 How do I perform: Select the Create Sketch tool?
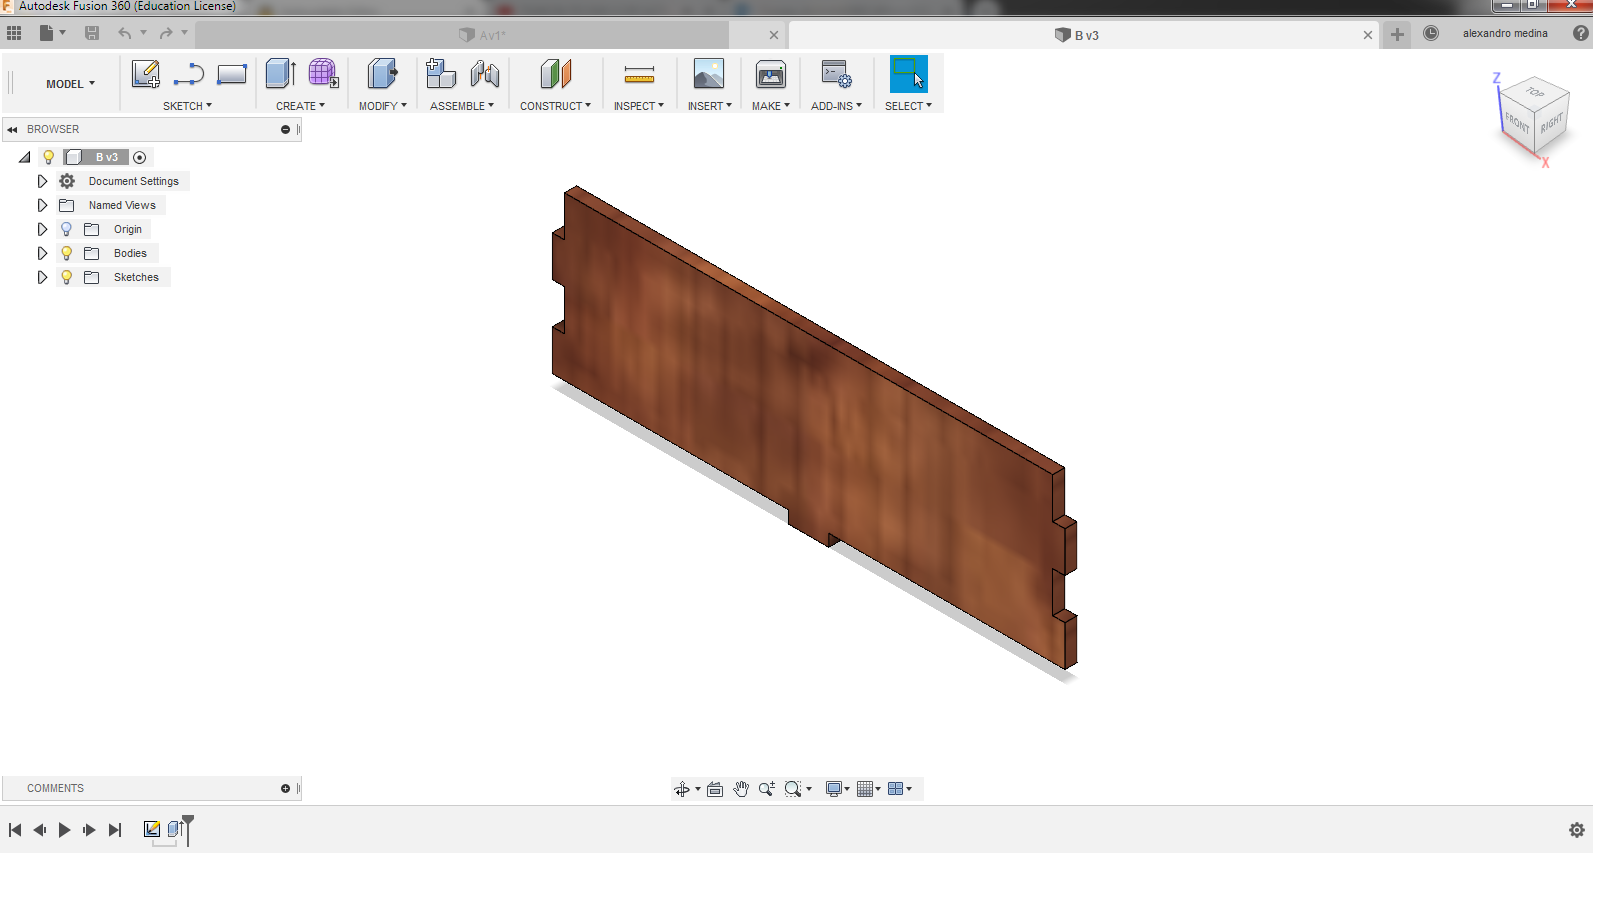point(146,74)
